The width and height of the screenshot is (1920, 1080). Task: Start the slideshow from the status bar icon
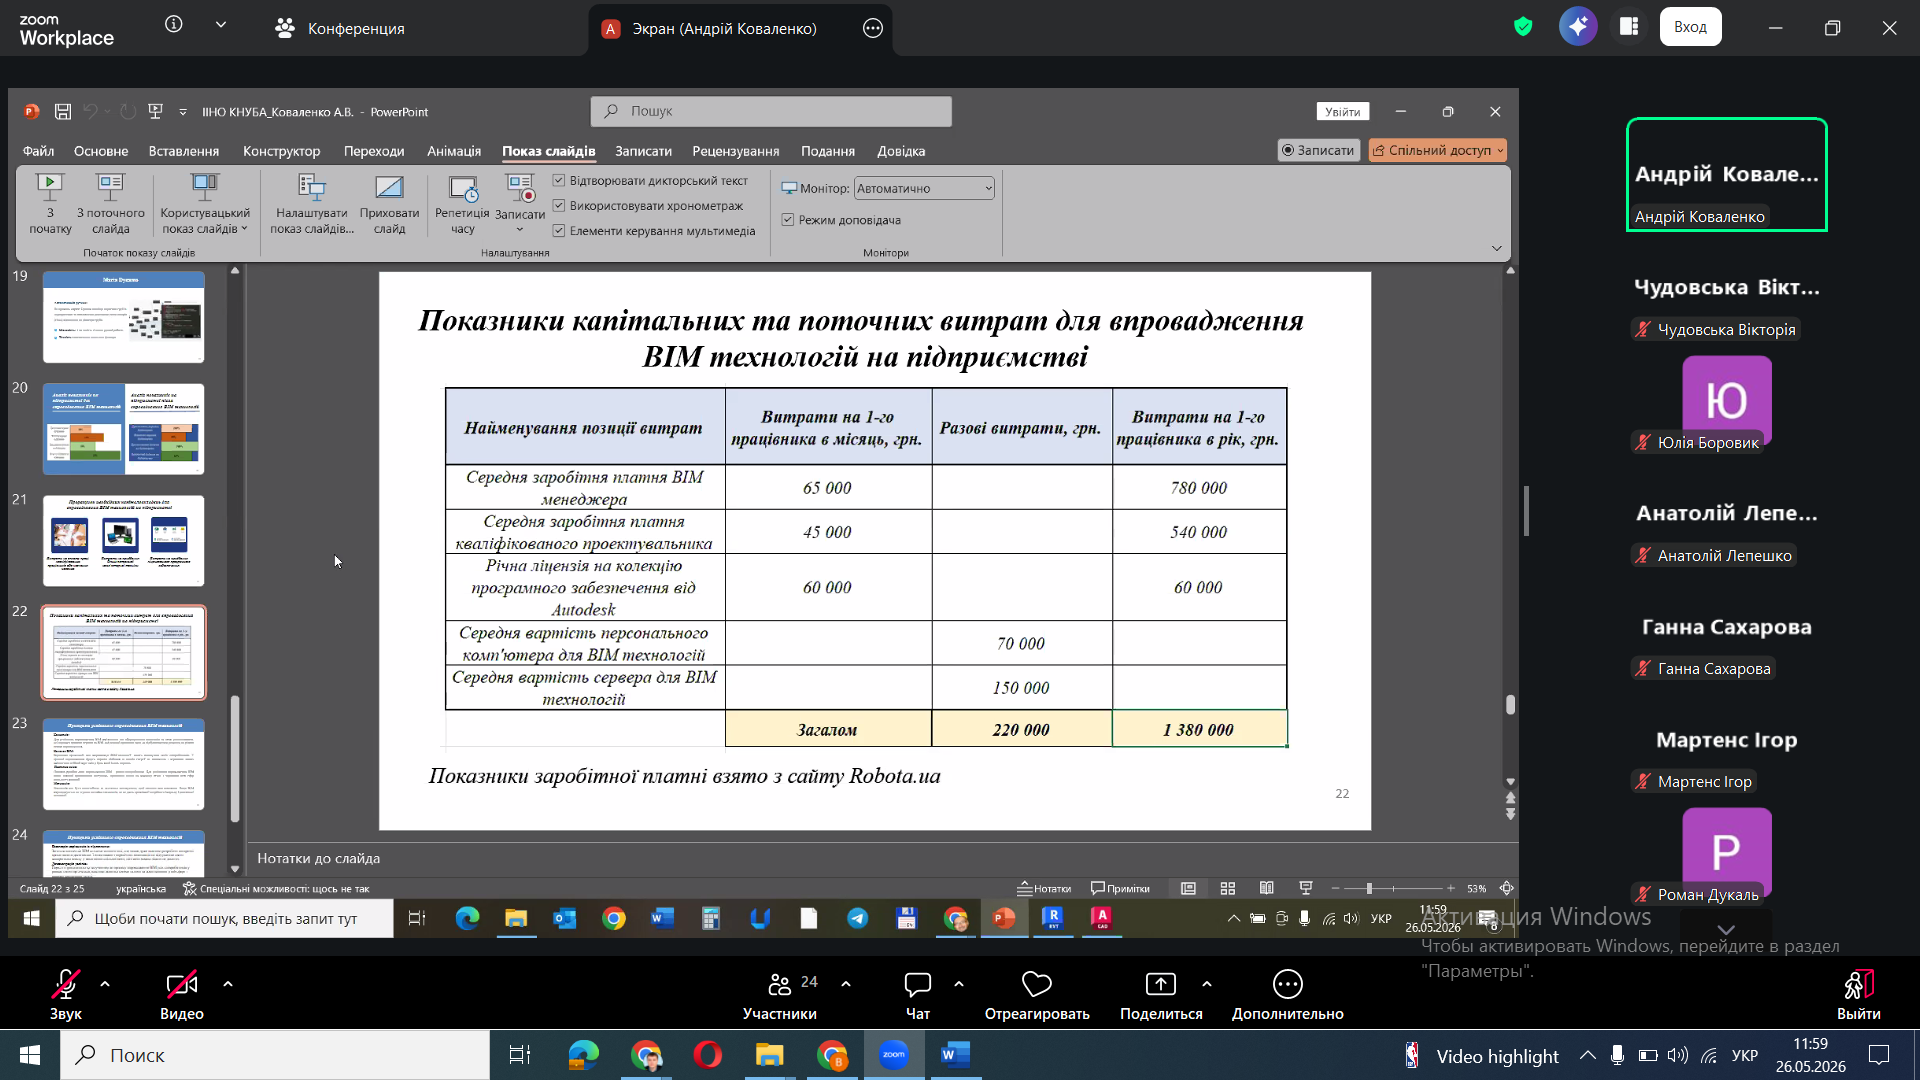pyautogui.click(x=1306, y=888)
